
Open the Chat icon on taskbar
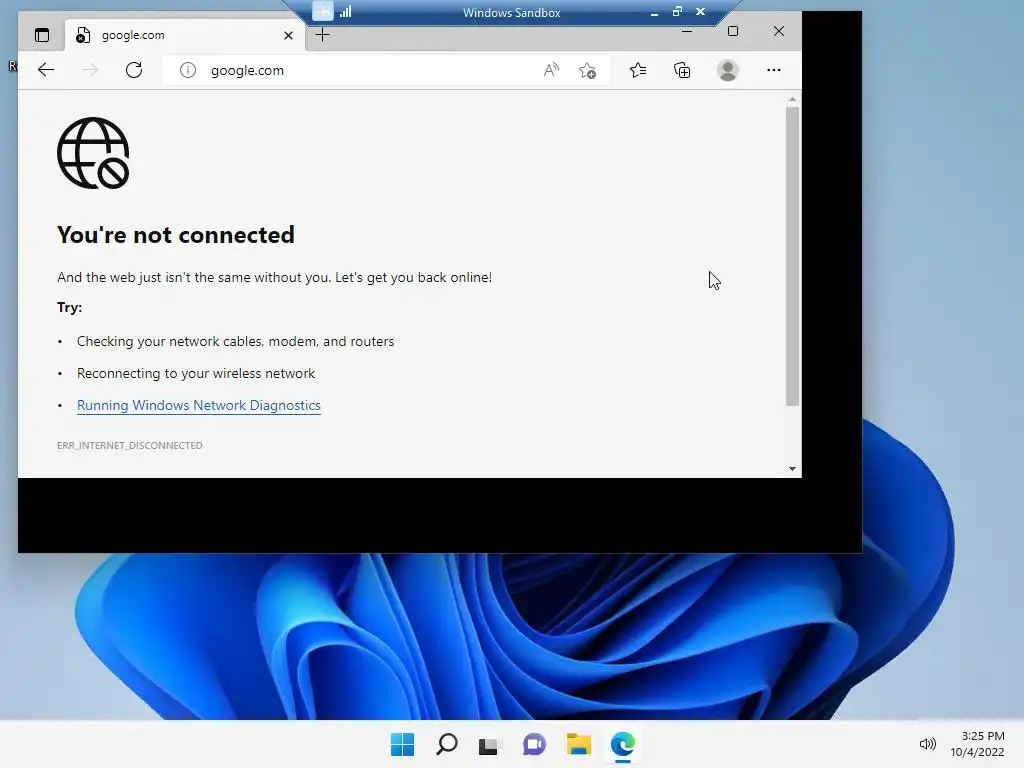pos(534,744)
